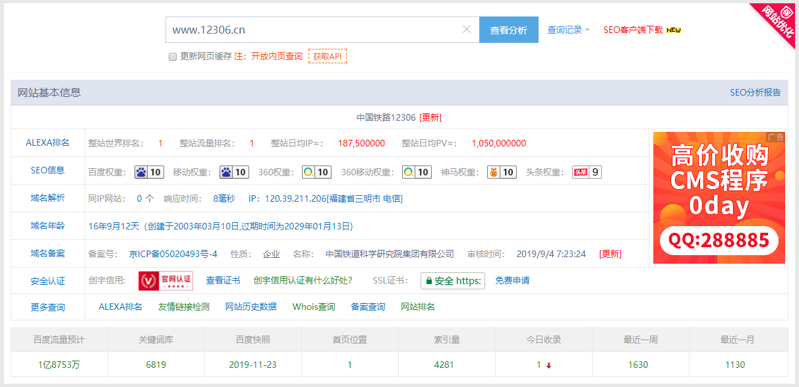Click the 免费申请 SSL link
The width and height of the screenshot is (799, 387).
click(512, 280)
